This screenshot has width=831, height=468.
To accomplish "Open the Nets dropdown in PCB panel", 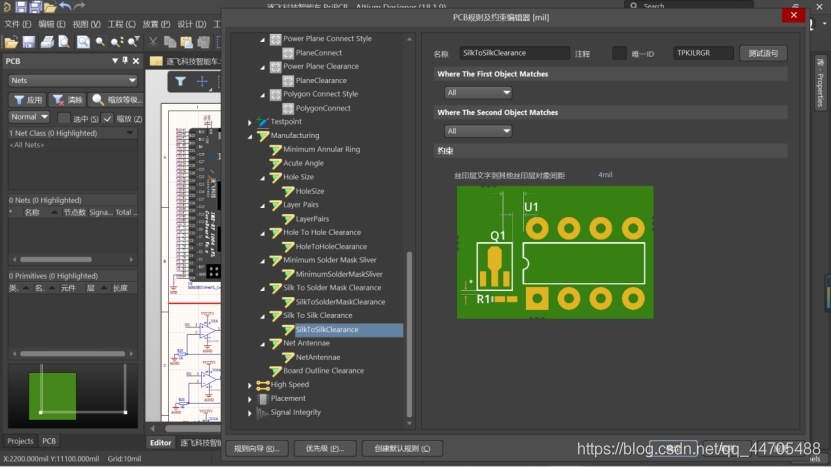I will click(73, 81).
